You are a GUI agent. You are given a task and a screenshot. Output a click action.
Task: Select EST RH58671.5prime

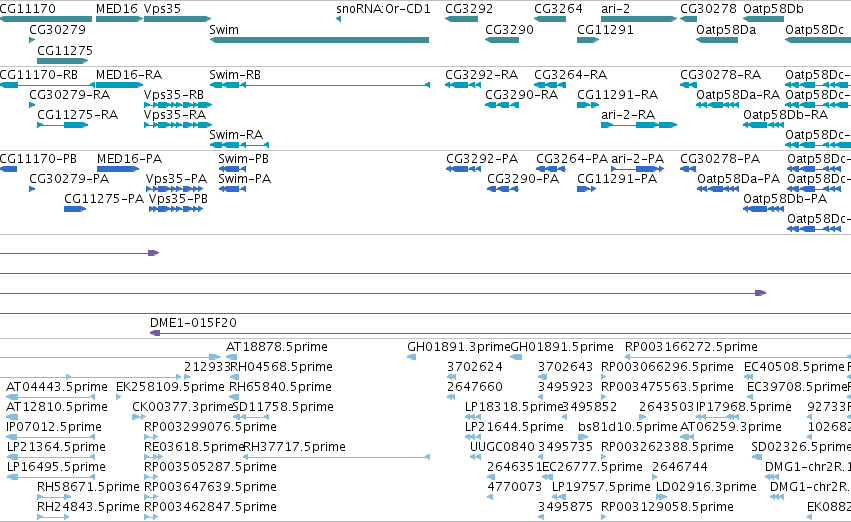pyautogui.click(x=88, y=487)
